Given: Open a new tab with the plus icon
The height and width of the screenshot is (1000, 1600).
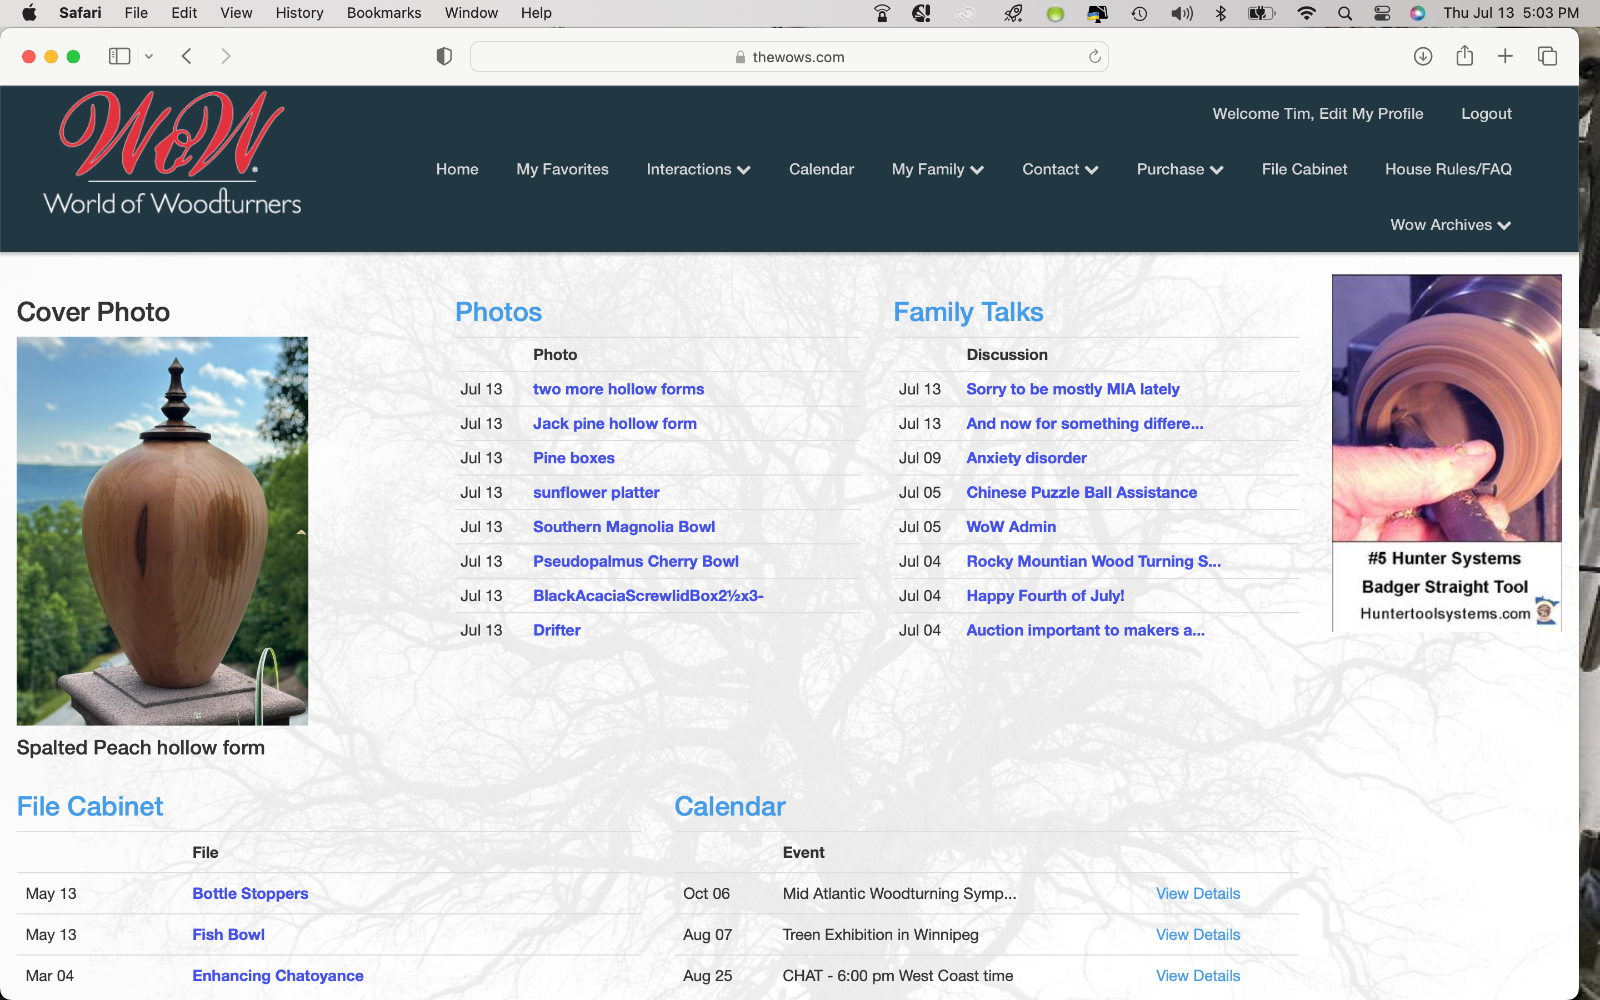Looking at the screenshot, I should click(x=1505, y=56).
